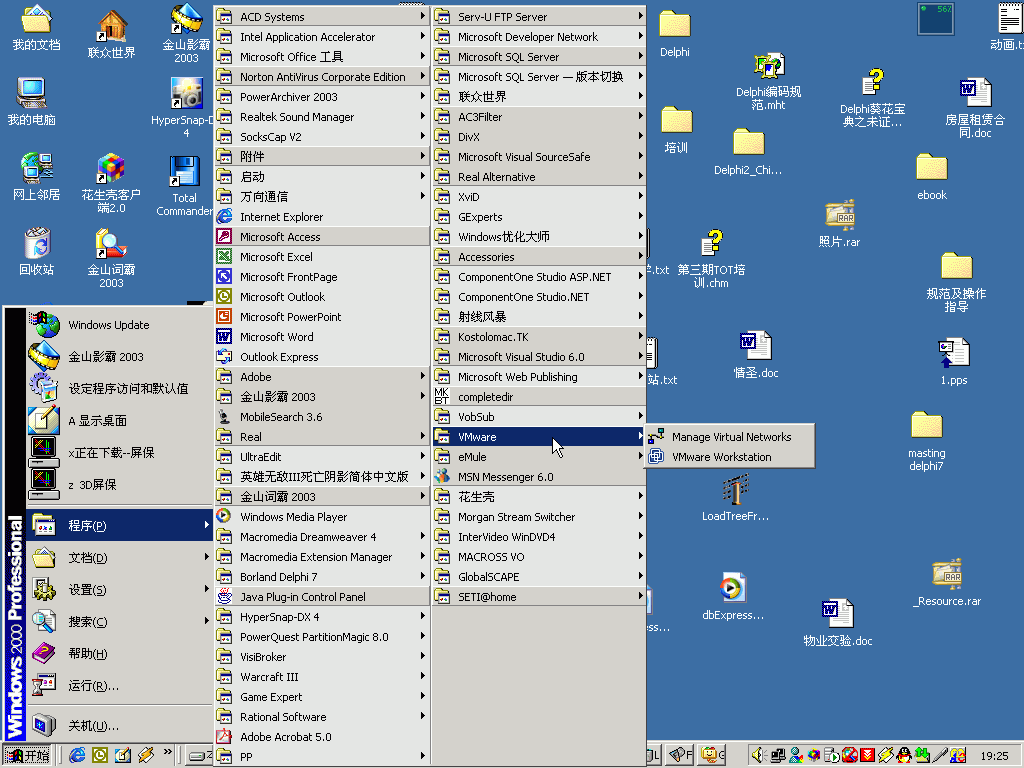1024x768 pixels.
Task: Open Java Plug-in Control Panel entry
Action: pos(321,597)
